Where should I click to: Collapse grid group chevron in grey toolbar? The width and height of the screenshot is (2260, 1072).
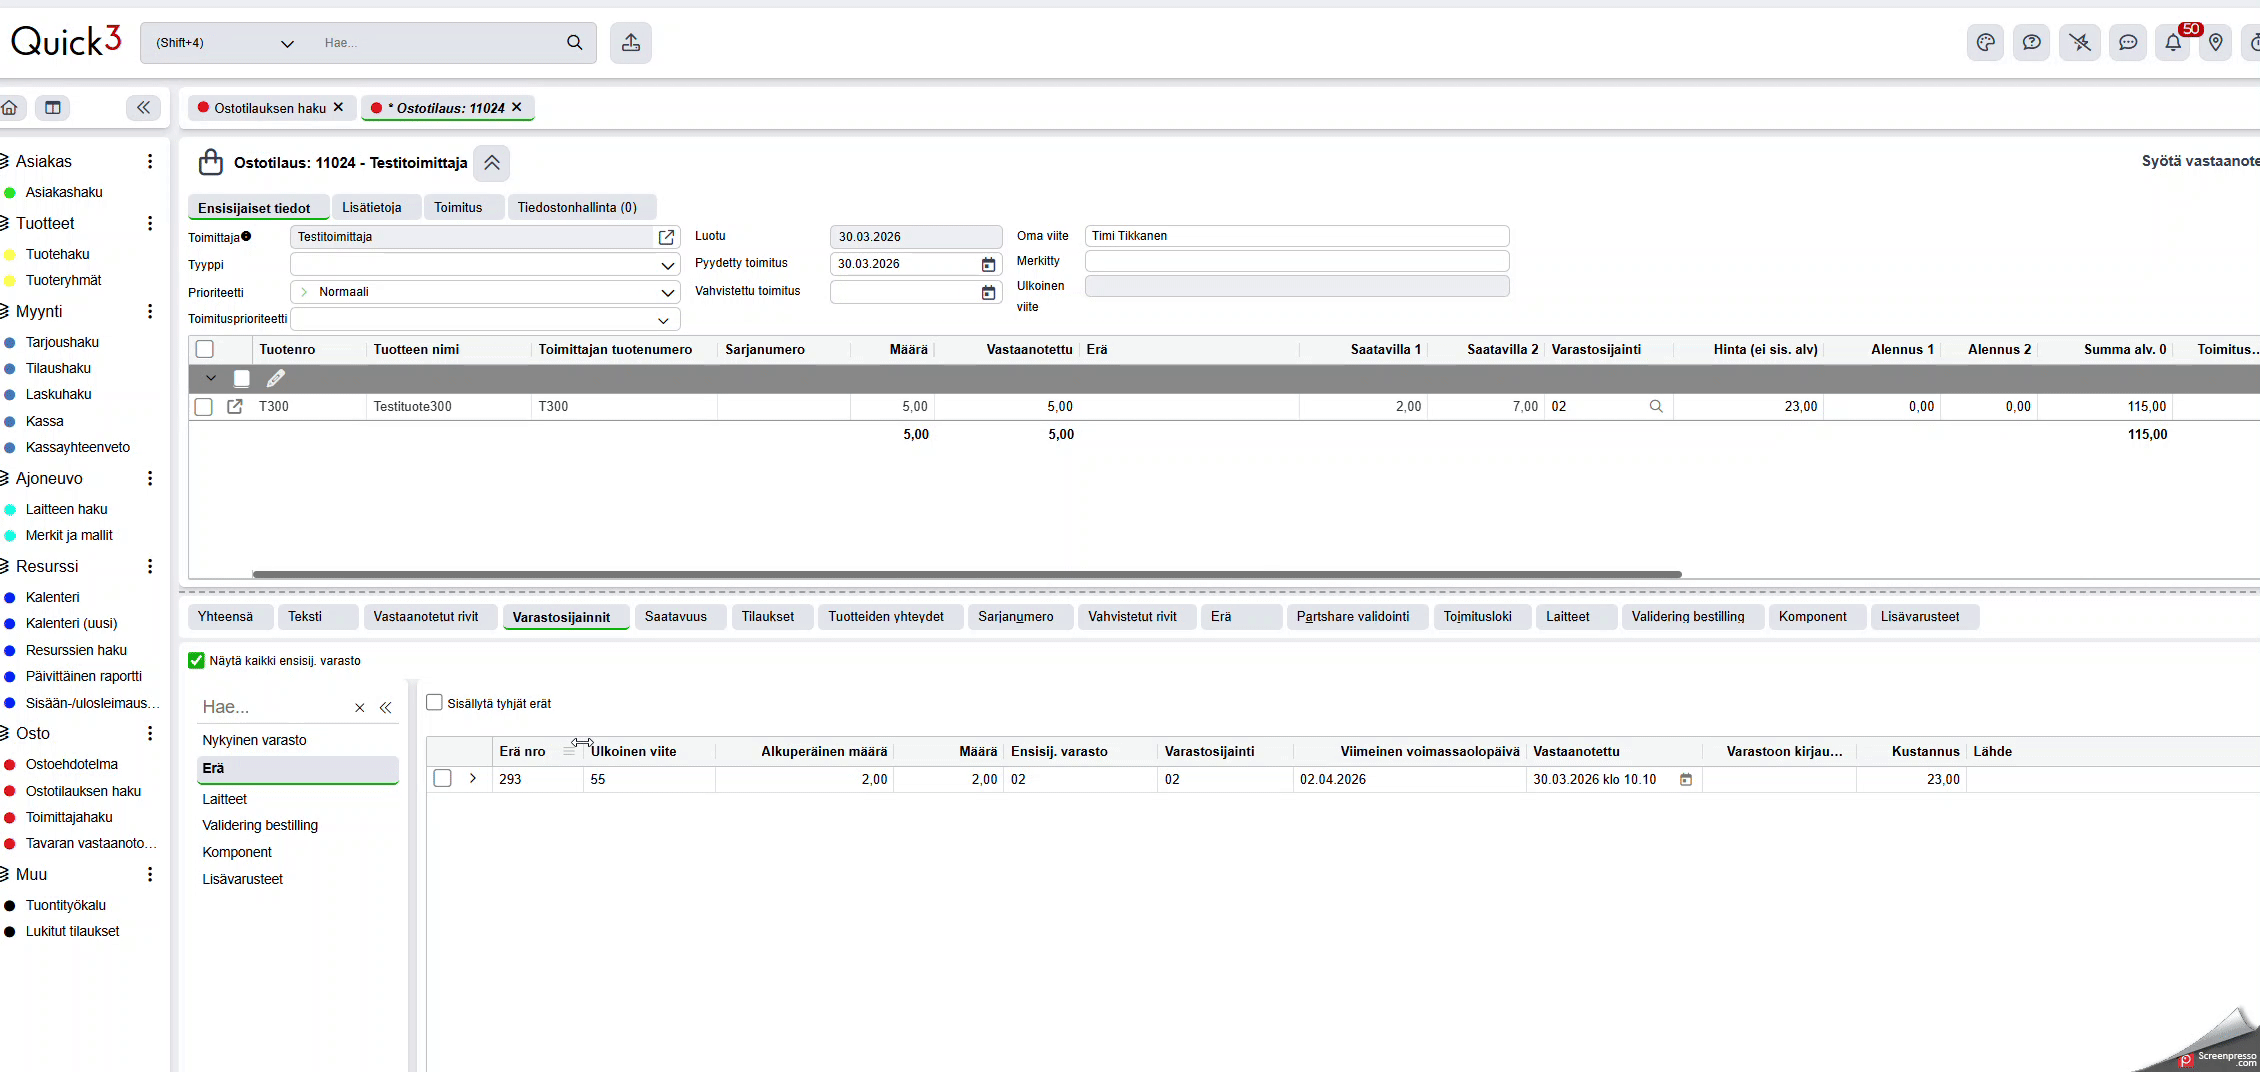click(x=210, y=378)
